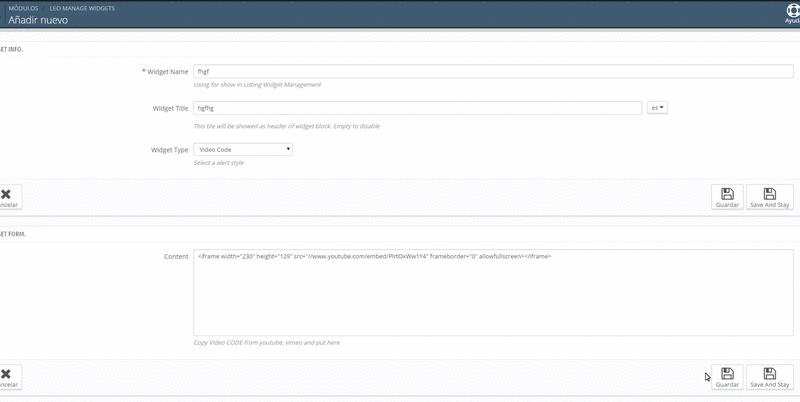Focus the Widget Title input field
Screen dimensions: 800x402
coord(417,108)
